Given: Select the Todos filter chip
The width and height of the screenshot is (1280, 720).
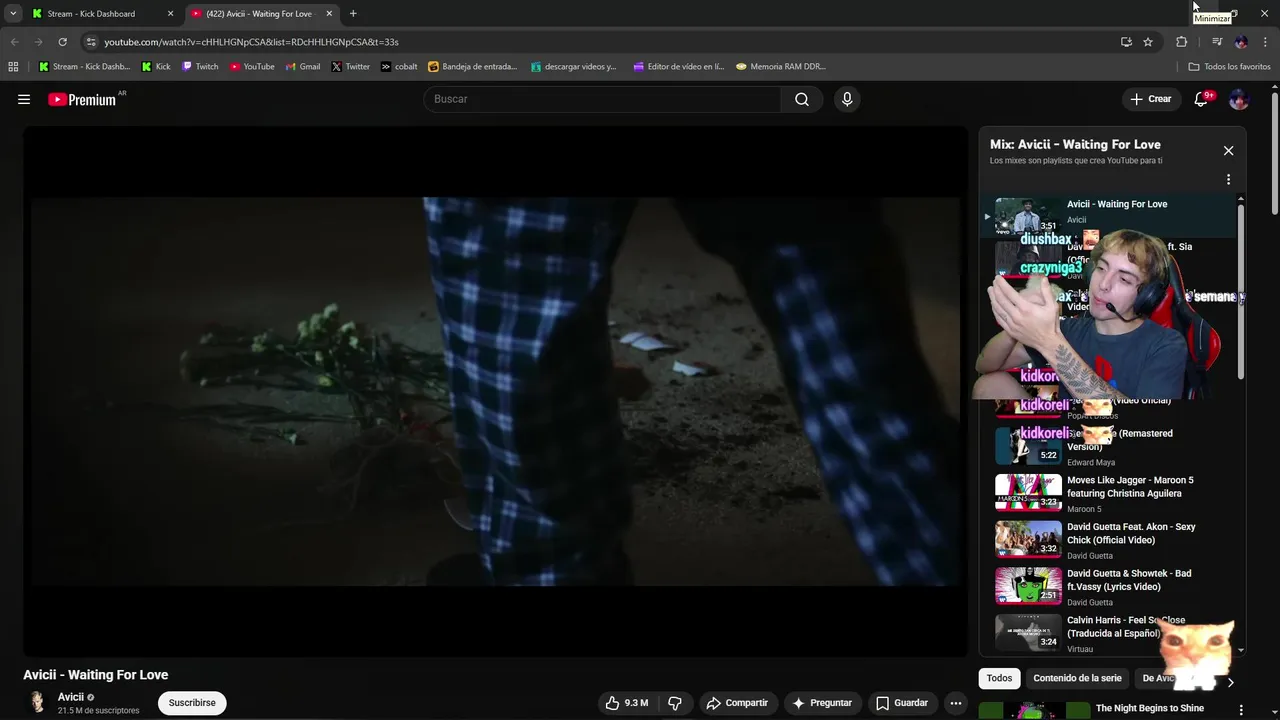Looking at the screenshot, I should click(999, 678).
